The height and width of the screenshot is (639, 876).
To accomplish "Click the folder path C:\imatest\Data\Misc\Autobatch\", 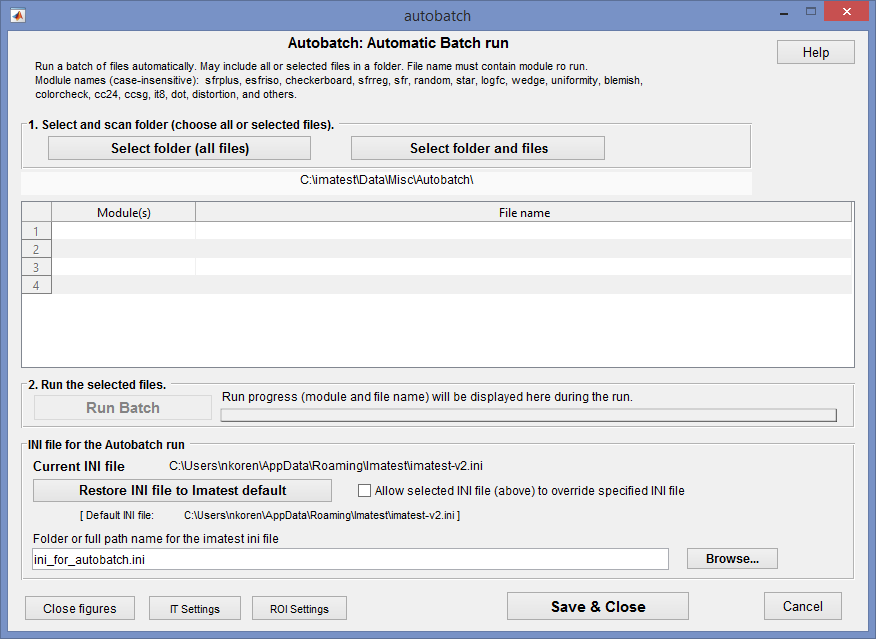I will 387,180.
